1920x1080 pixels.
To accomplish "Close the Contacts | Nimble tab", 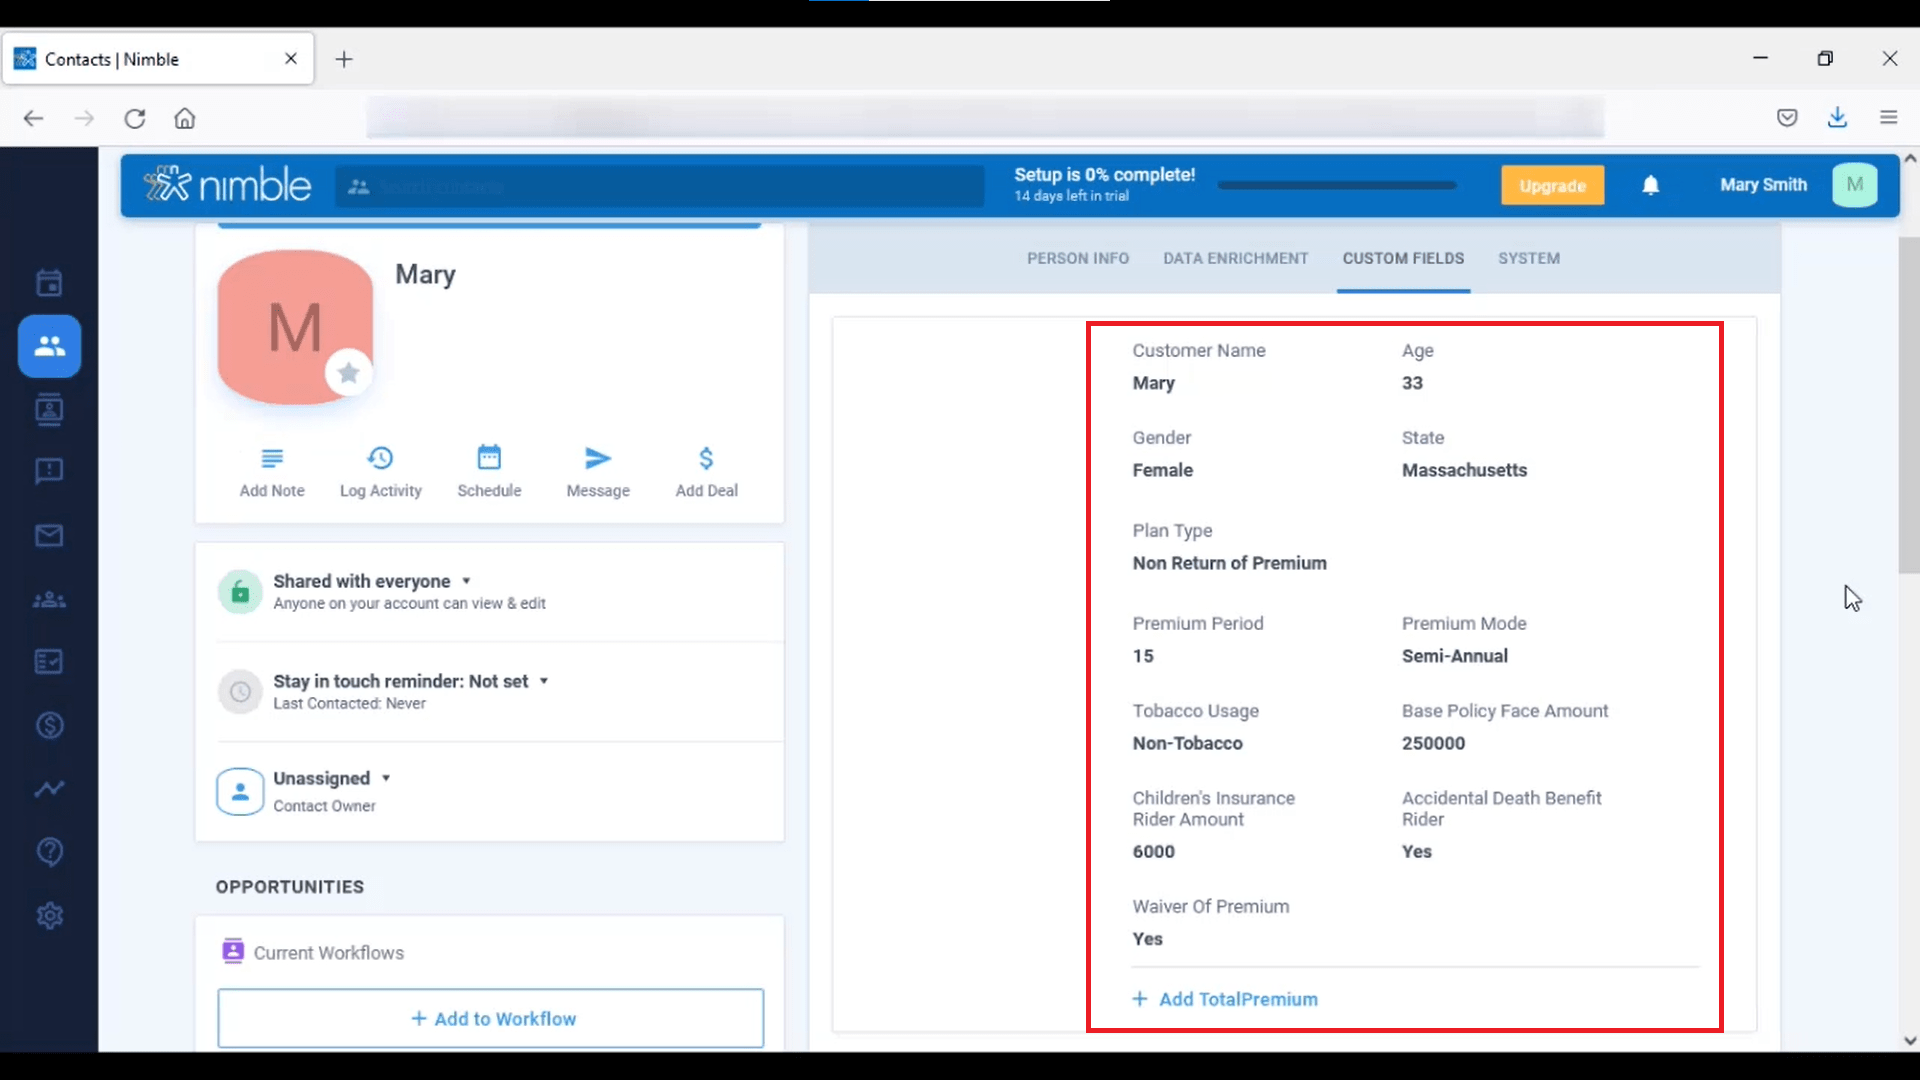I will (x=291, y=59).
